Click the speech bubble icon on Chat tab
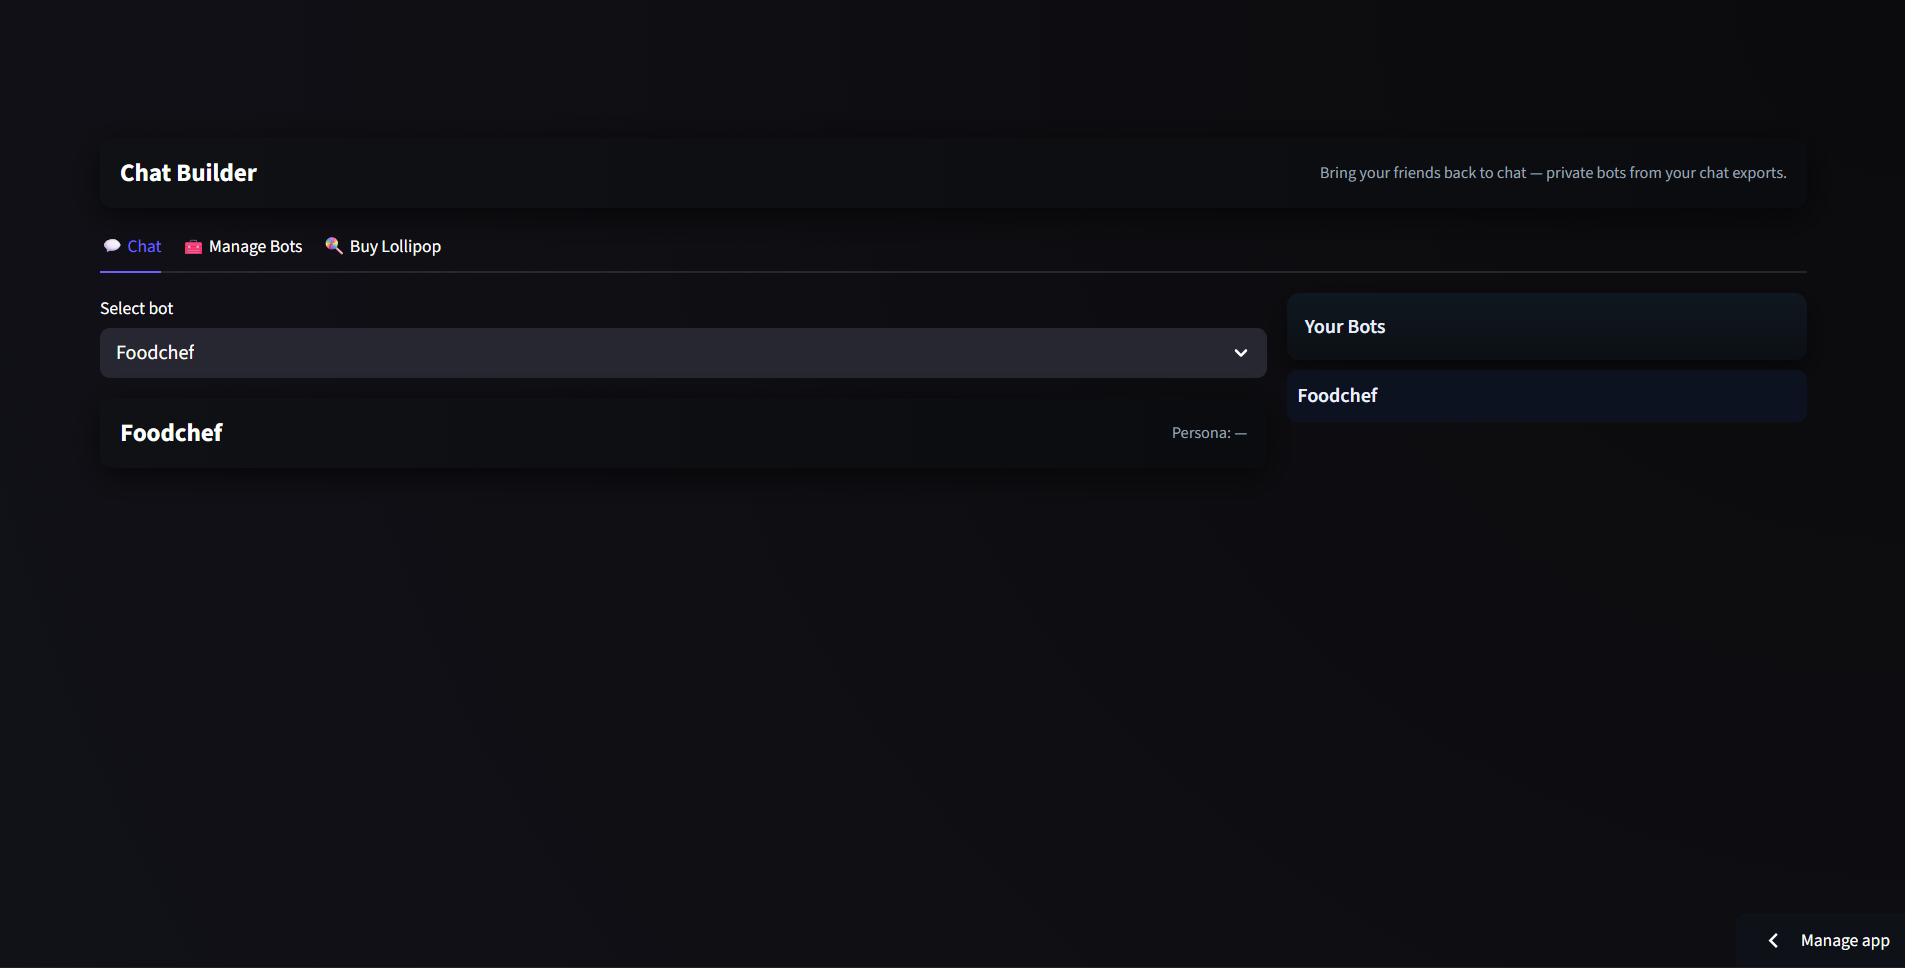The image size is (1905, 968). [112, 246]
